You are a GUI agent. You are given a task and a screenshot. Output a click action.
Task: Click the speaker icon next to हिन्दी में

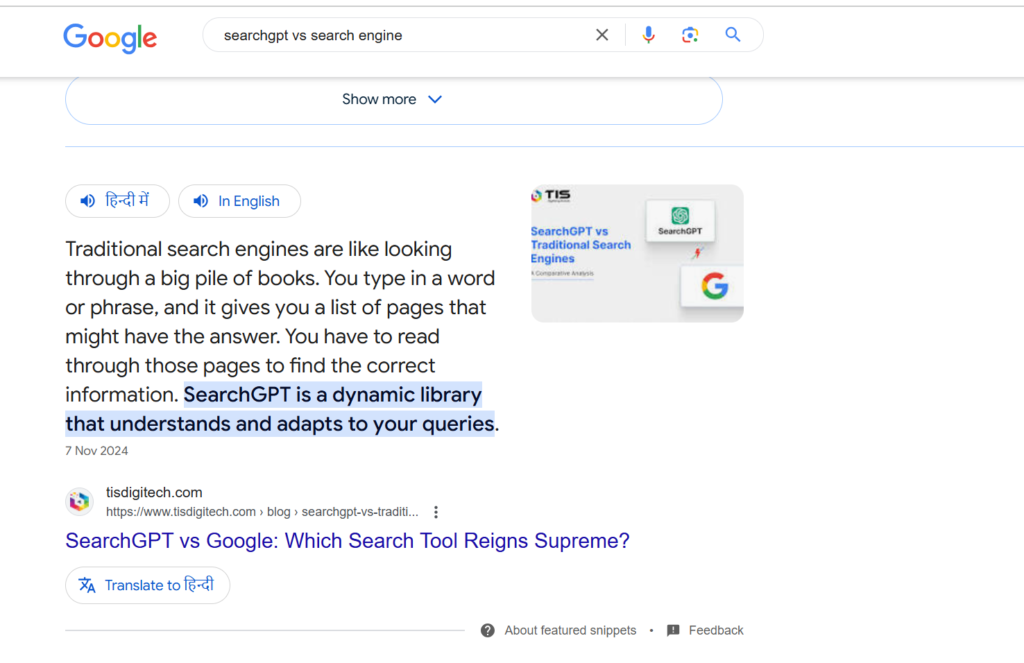click(87, 201)
